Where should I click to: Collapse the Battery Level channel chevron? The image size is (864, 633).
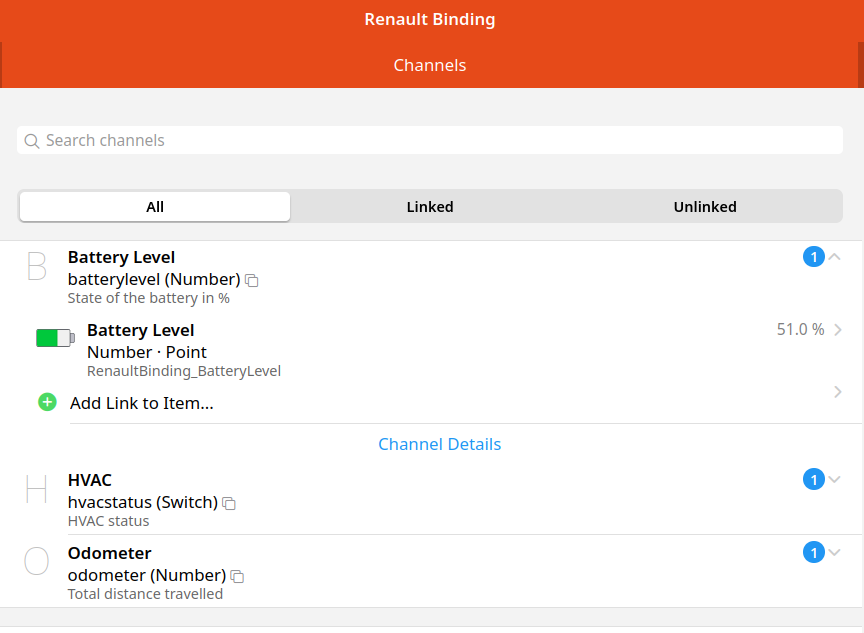click(835, 257)
